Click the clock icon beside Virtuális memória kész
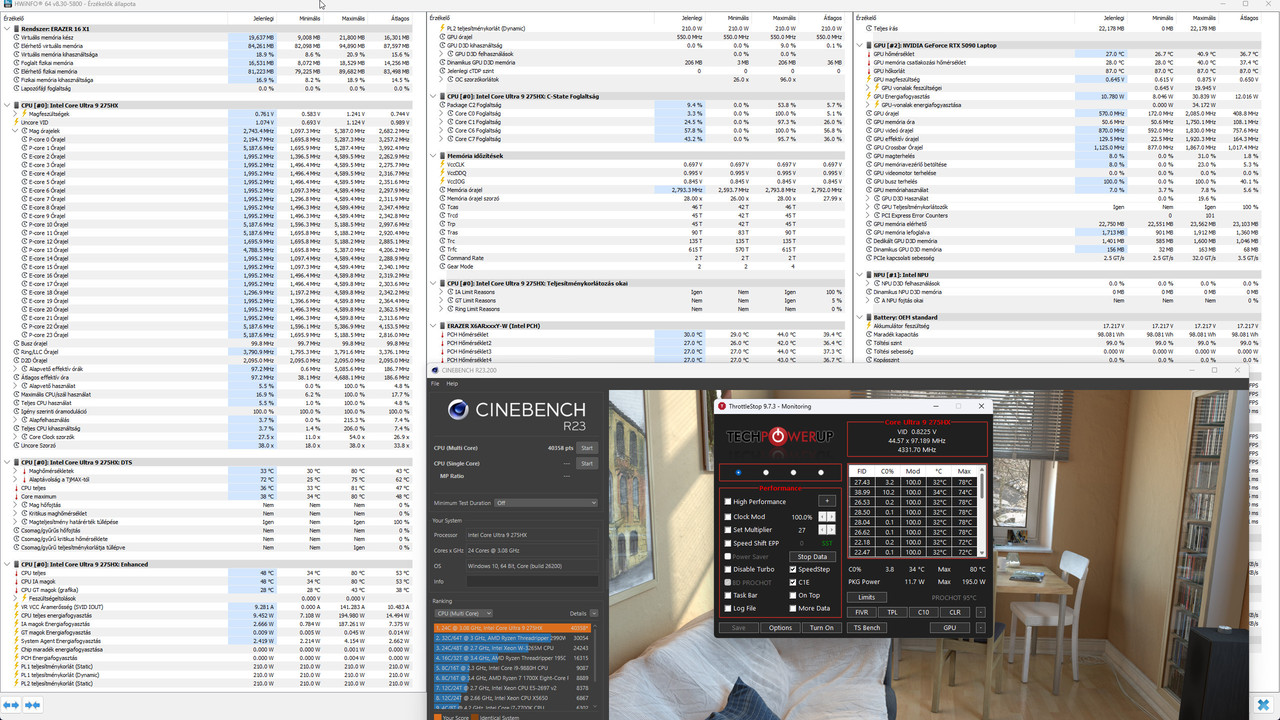1280x720 pixels. (x=16, y=37)
